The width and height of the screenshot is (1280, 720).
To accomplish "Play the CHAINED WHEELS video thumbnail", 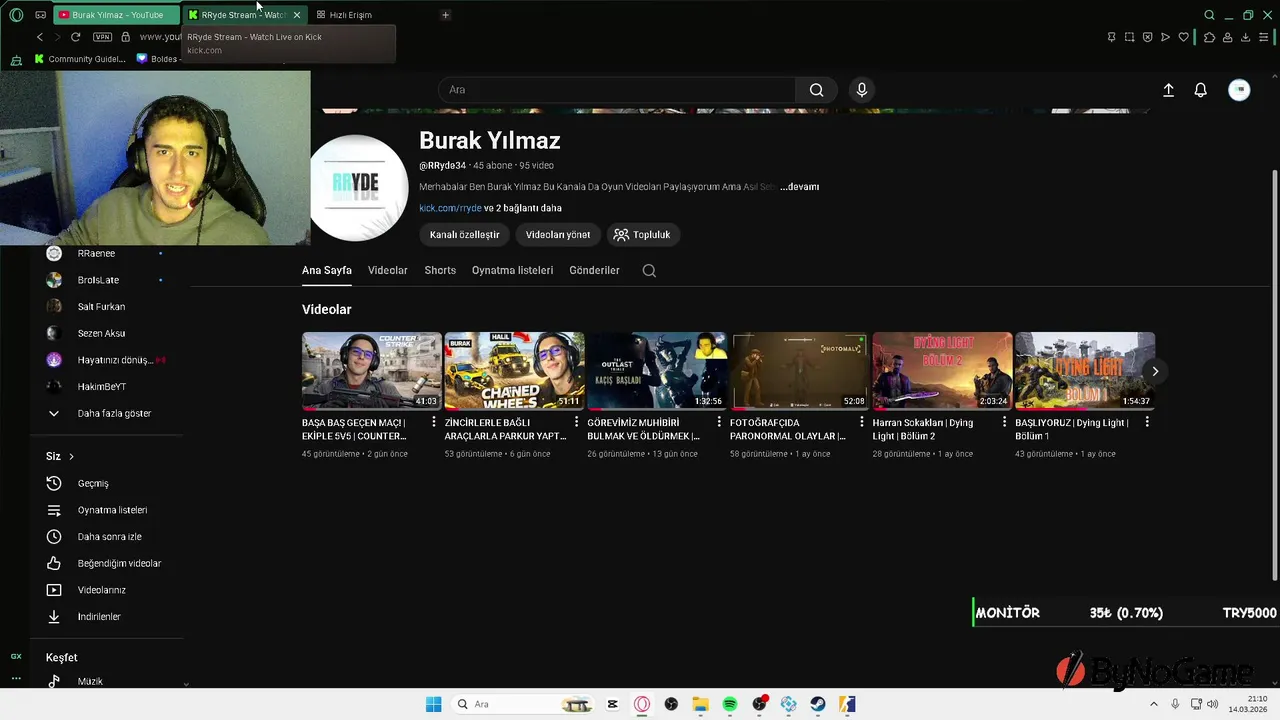I will click(x=514, y=371).
